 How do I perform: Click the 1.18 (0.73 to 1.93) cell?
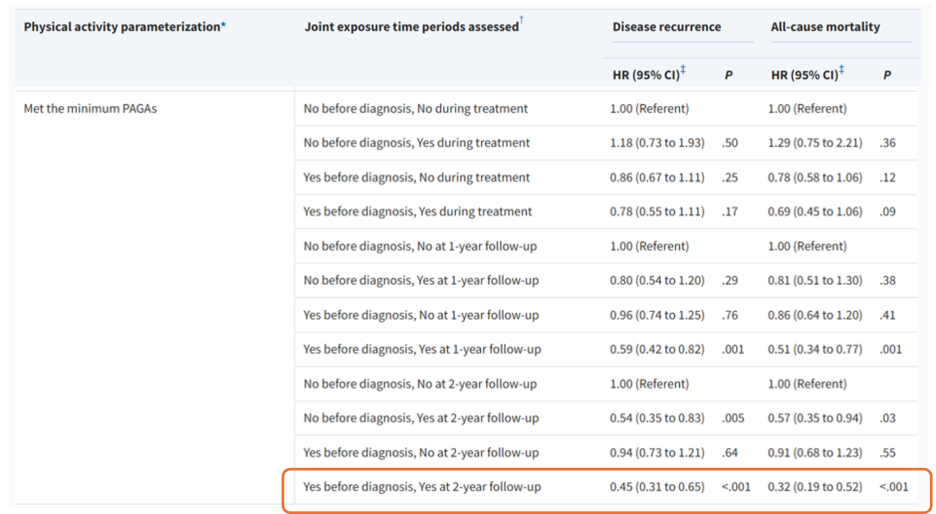pyautogui.click(x=657, y=143)
